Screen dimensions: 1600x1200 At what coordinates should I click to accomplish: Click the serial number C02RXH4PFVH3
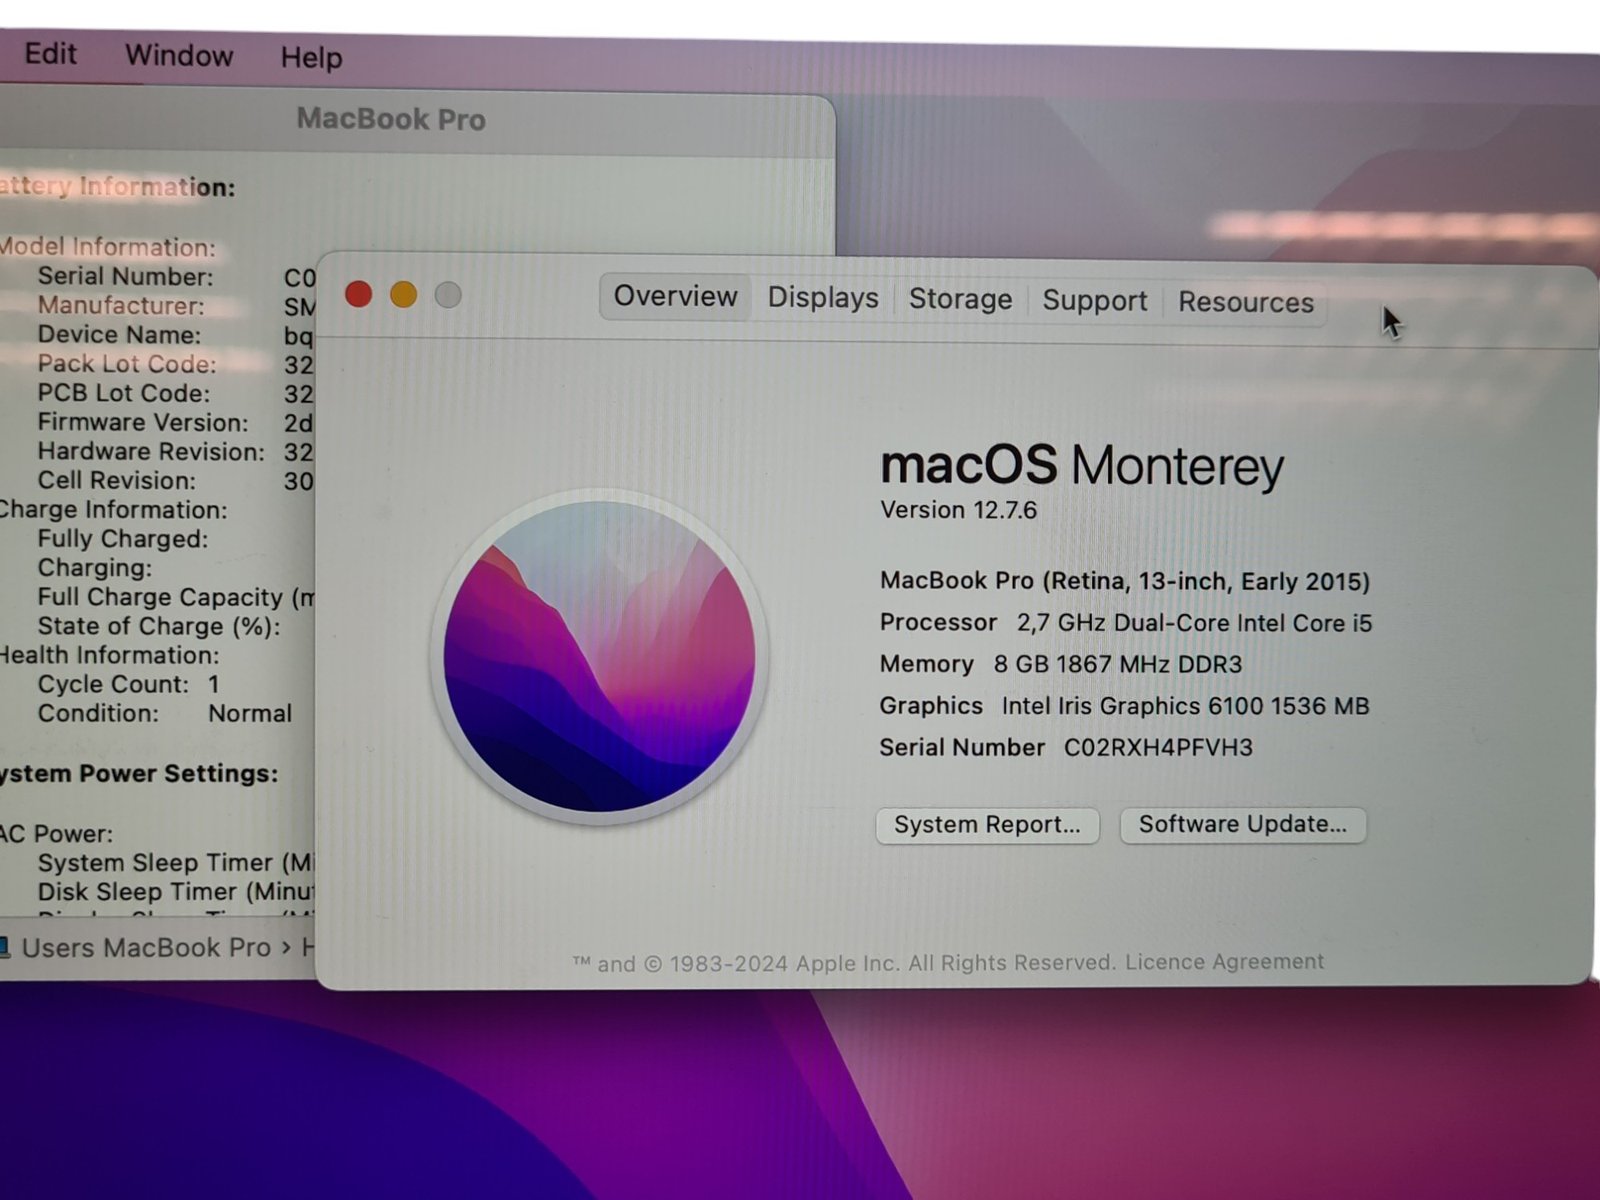point(1158,748)
